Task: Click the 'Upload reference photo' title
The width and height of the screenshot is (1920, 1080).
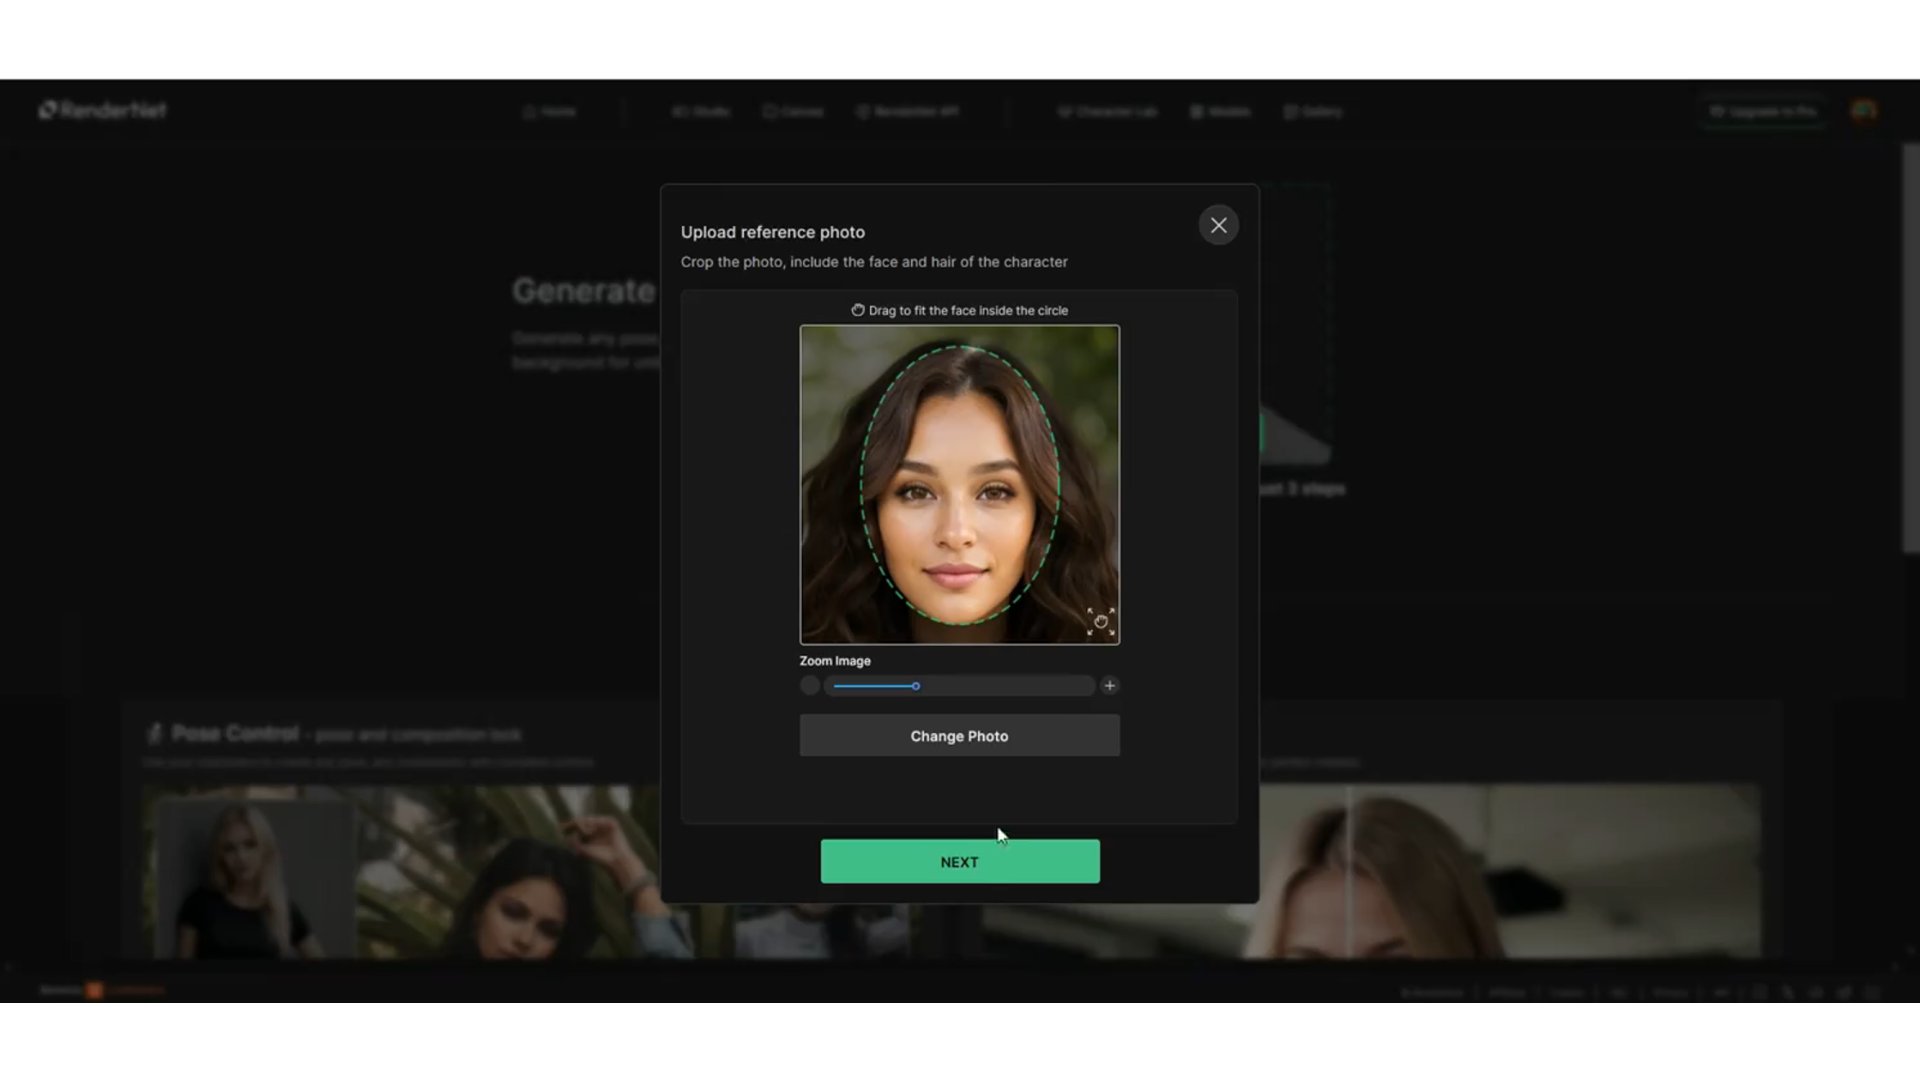Action: point(773,232)
